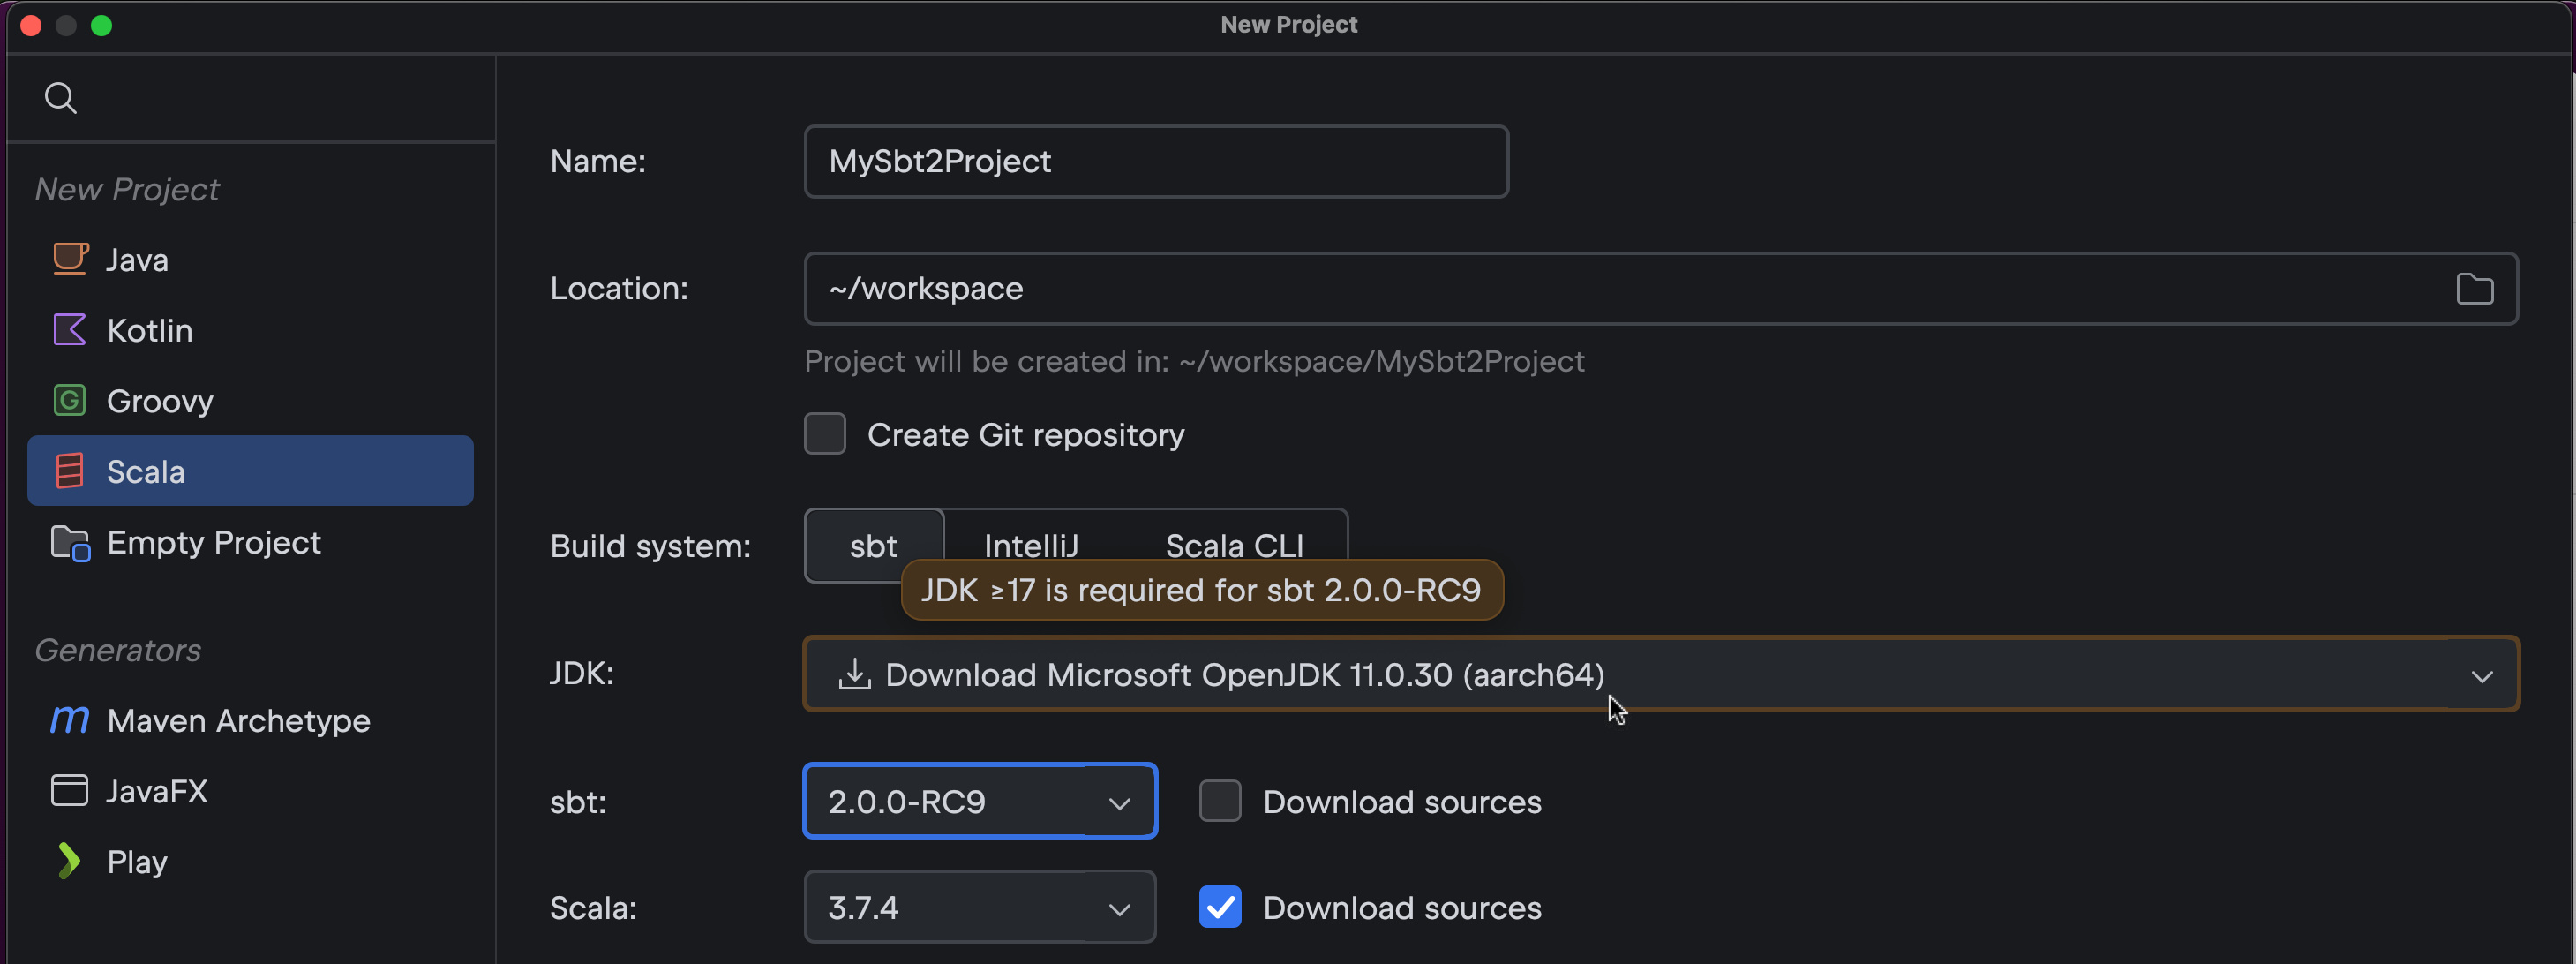Switch build system to IntelliJ
Viewport: 2576px width, 964px height.
pyautogui.click(x=1031, y=545)
